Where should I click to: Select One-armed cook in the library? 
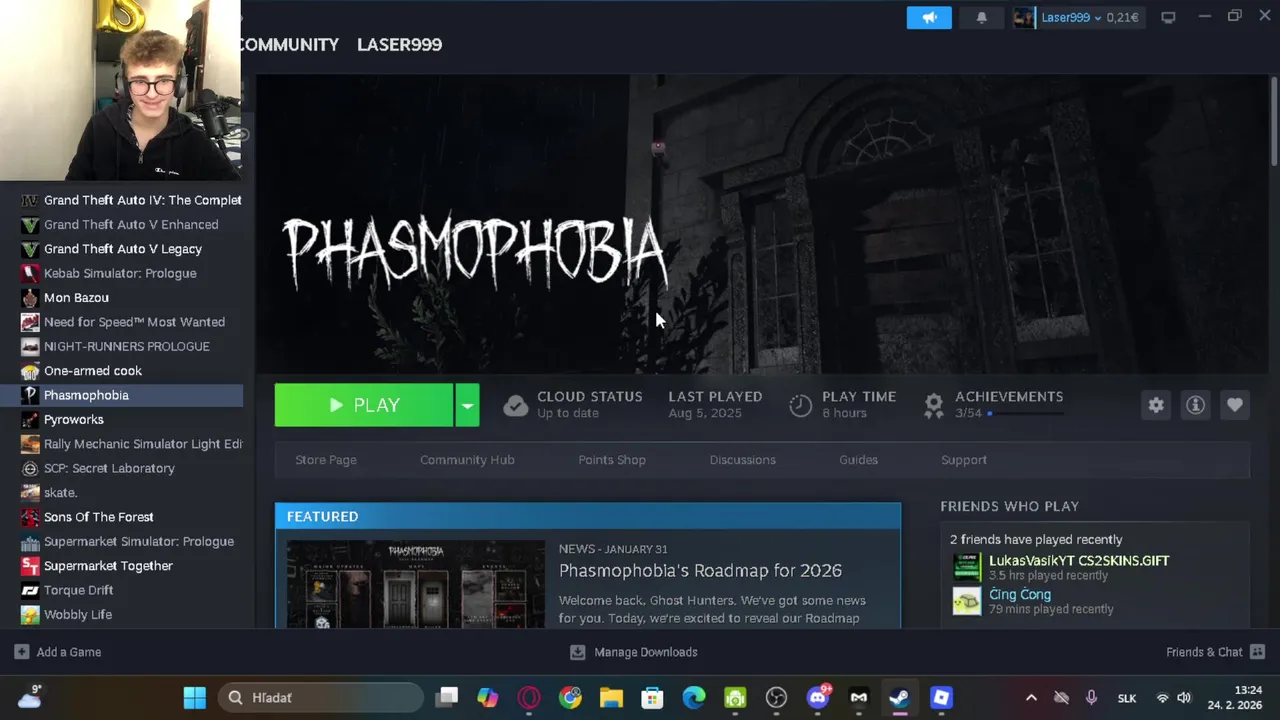click(x=93, y=371)
